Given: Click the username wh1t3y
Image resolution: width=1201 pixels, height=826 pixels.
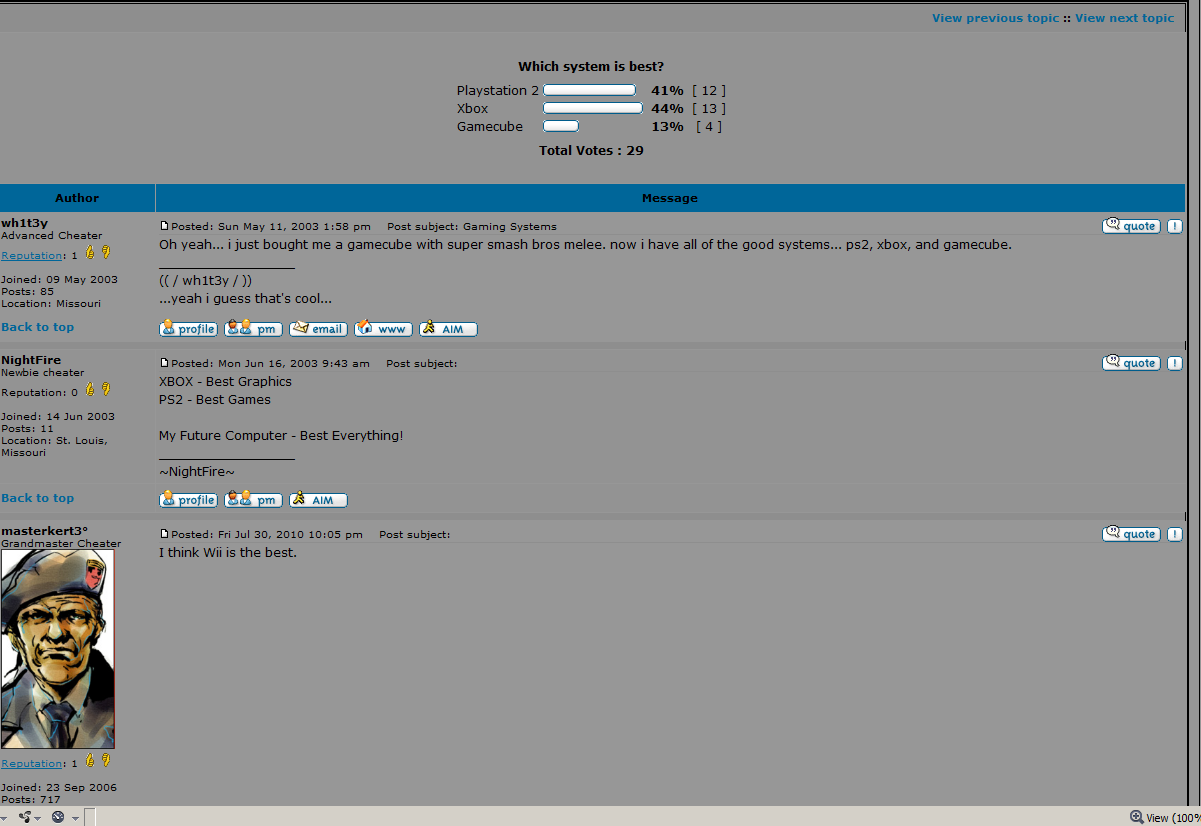Looking at the screenshot, I should click(x=25, y=222).
